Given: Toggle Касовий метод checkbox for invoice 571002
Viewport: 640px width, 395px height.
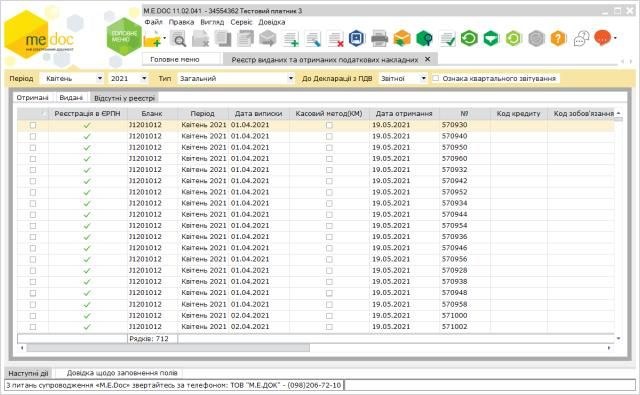Looking at the screenshot, I should [x=329, y=327].
